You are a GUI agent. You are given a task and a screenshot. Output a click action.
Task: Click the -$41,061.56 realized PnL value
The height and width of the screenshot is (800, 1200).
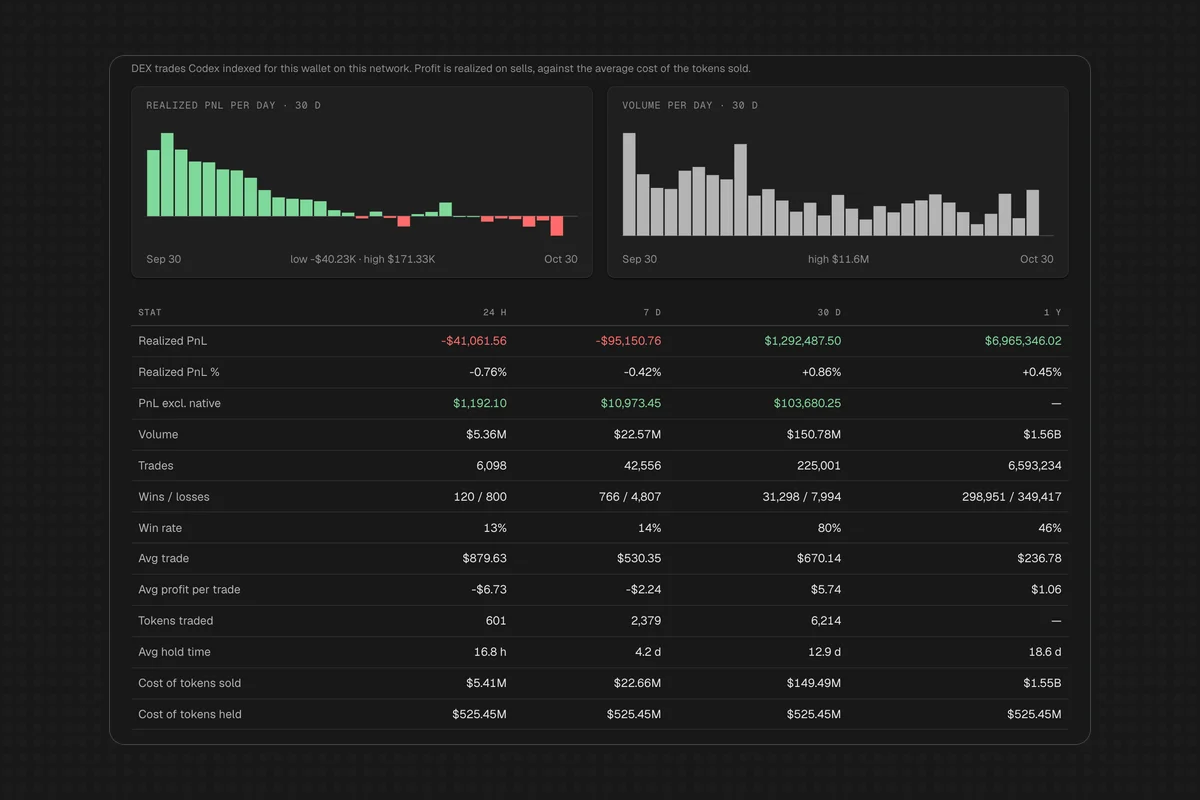click(474, 341)
